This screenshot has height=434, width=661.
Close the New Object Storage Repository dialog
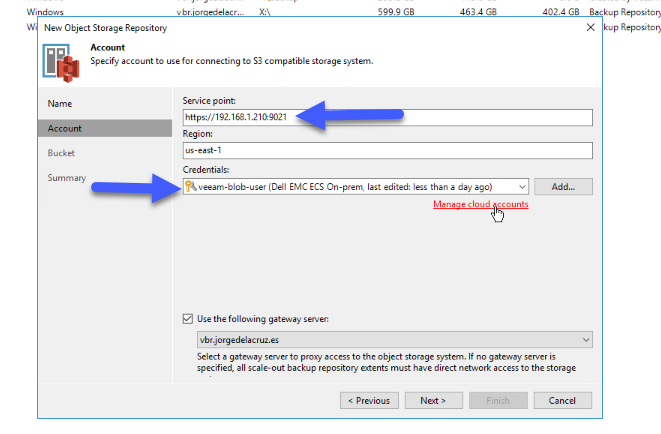[x=591, y=27]
